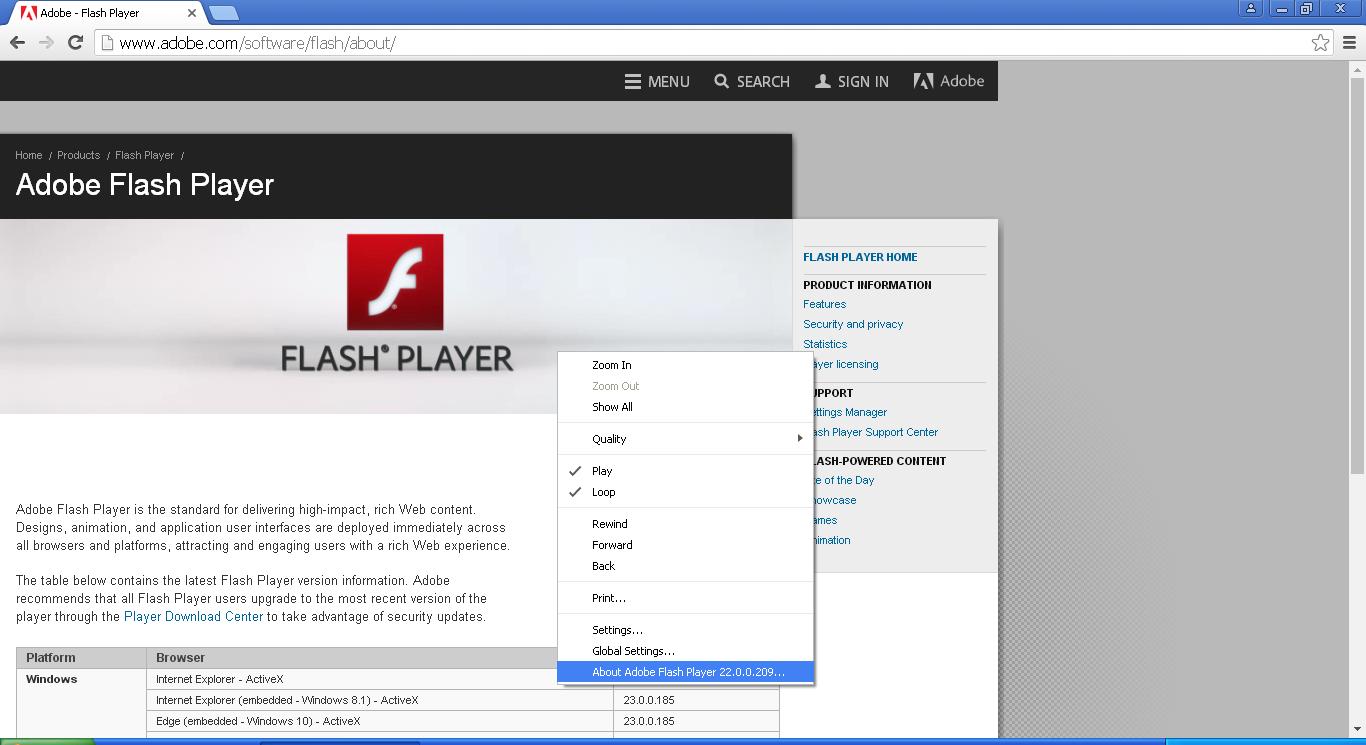Image resolution: width=1366 pixels, height=745 pixels.
Task: Go forward with the browser forward arrow
Action: 46,42
